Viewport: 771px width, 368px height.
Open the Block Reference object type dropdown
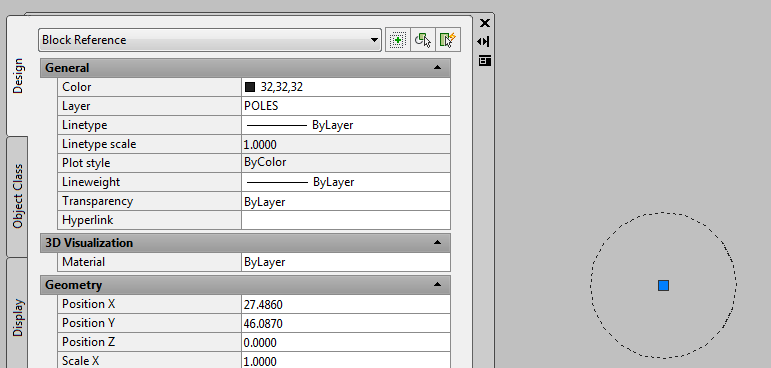pyautogui.click(x=210, y=40)
